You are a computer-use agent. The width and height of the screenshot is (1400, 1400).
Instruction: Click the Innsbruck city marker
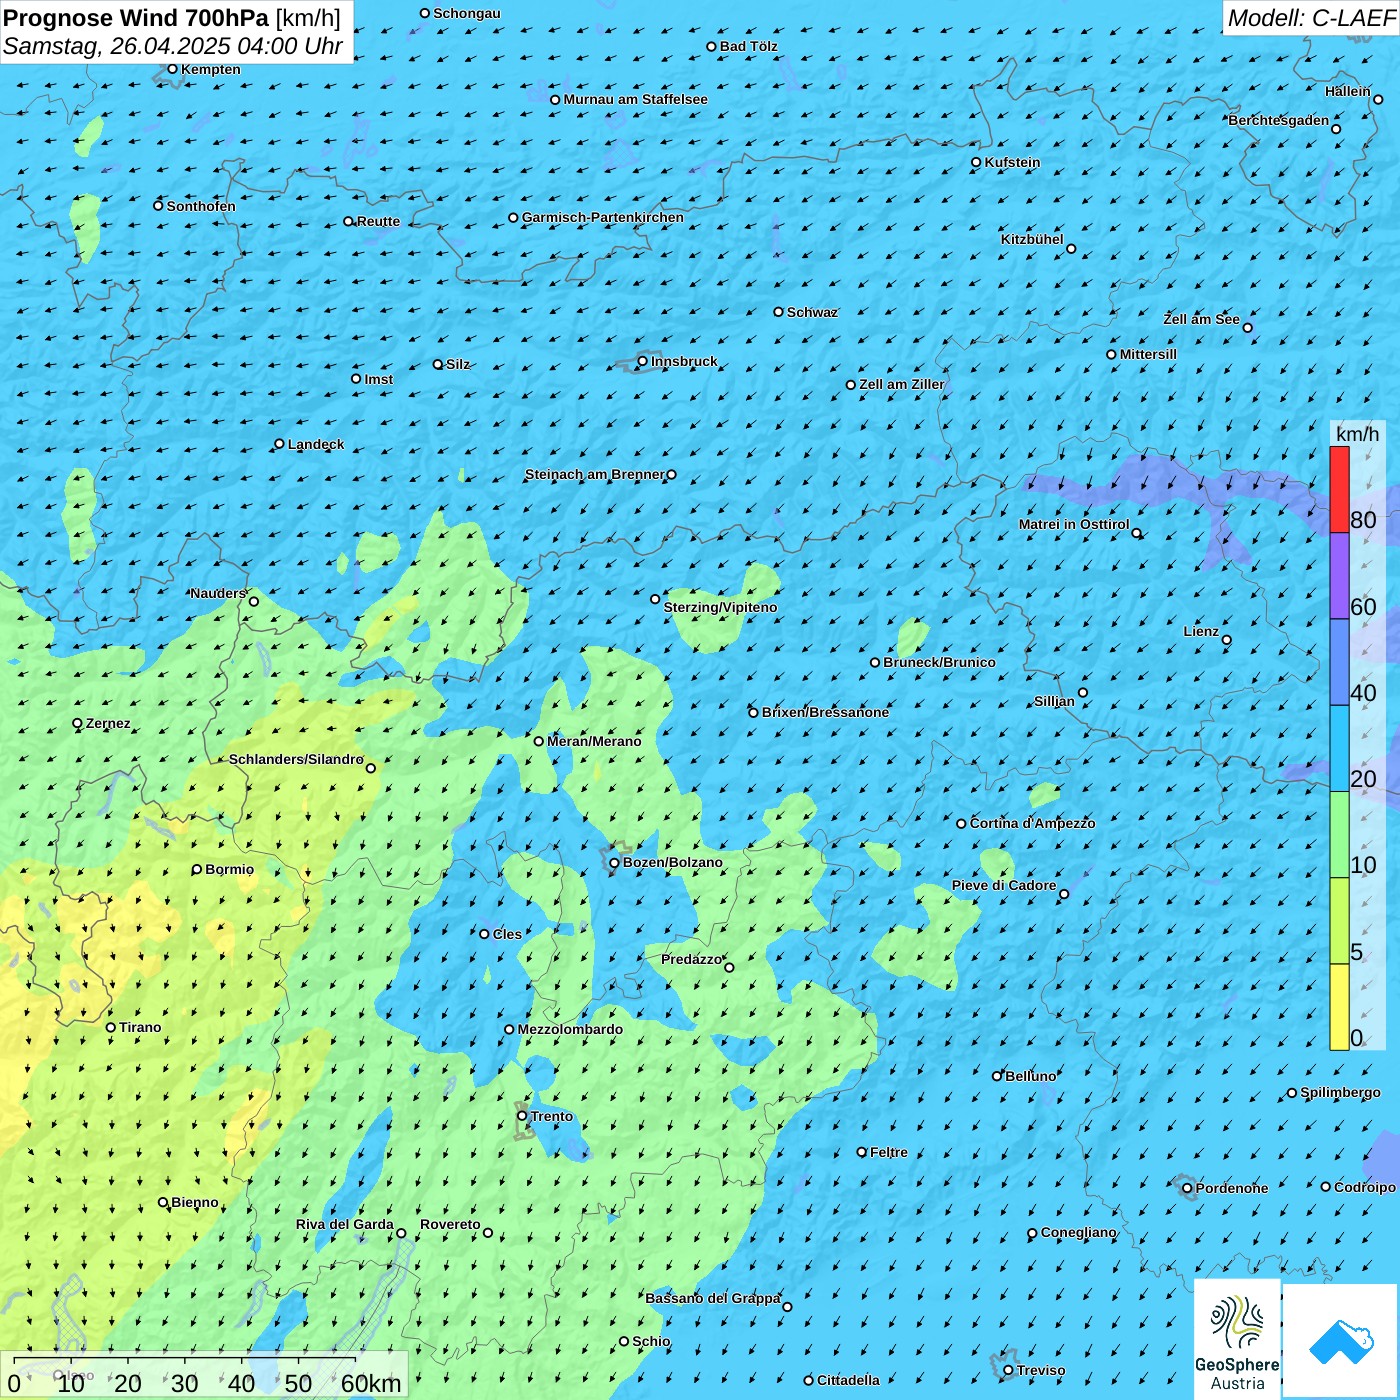643,361
